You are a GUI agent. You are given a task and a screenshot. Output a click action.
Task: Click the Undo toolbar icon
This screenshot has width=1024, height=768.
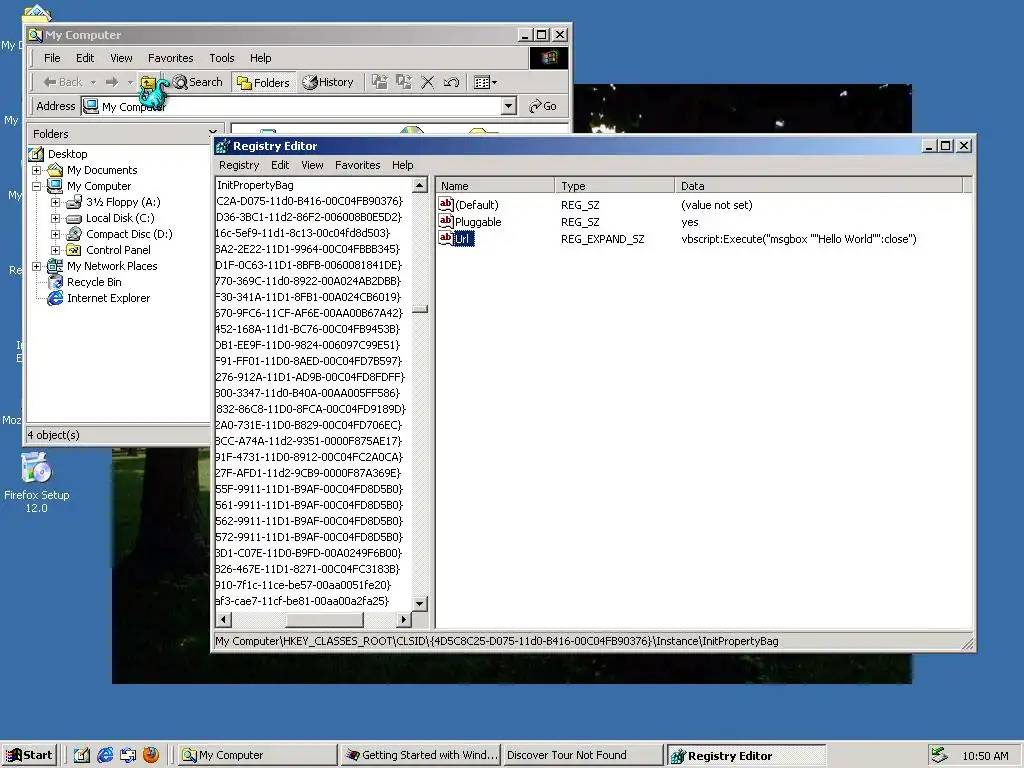tap(451, 82)
